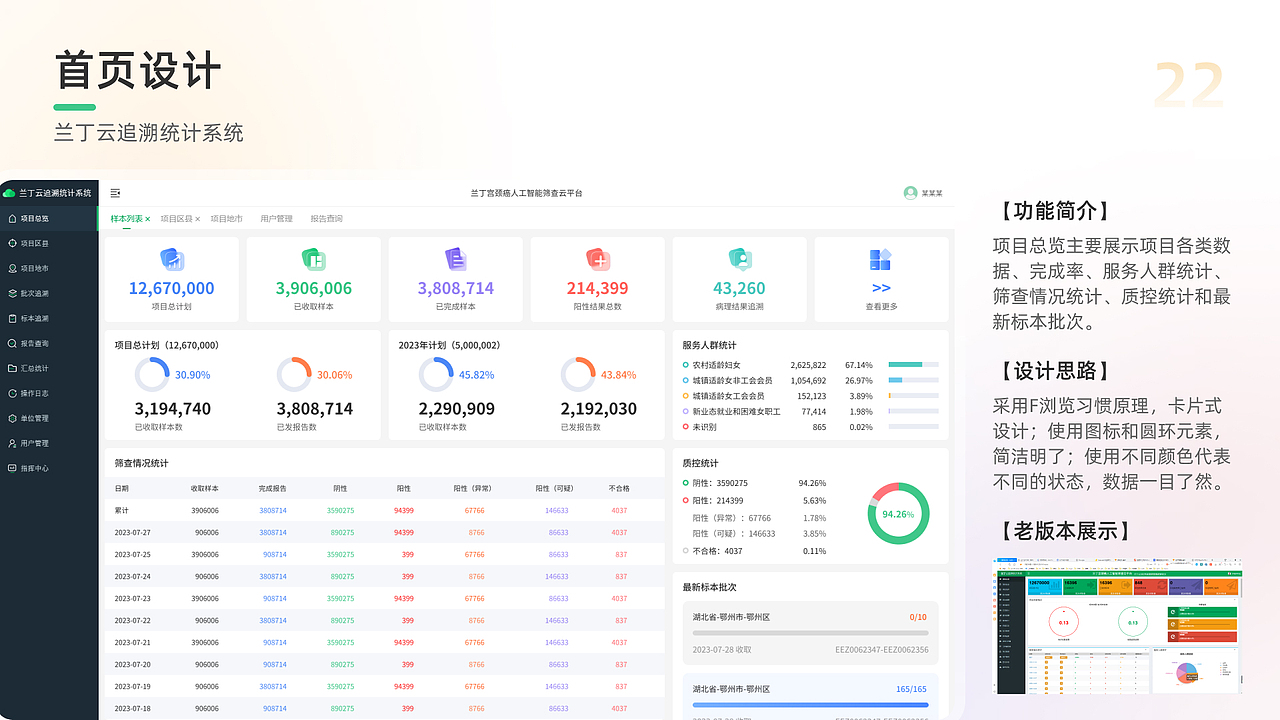Viewport: 1280px width, 720px height.
Task: Collapse the sidebar with the hamburger menu icon
Action: click(x=115, y=193)
